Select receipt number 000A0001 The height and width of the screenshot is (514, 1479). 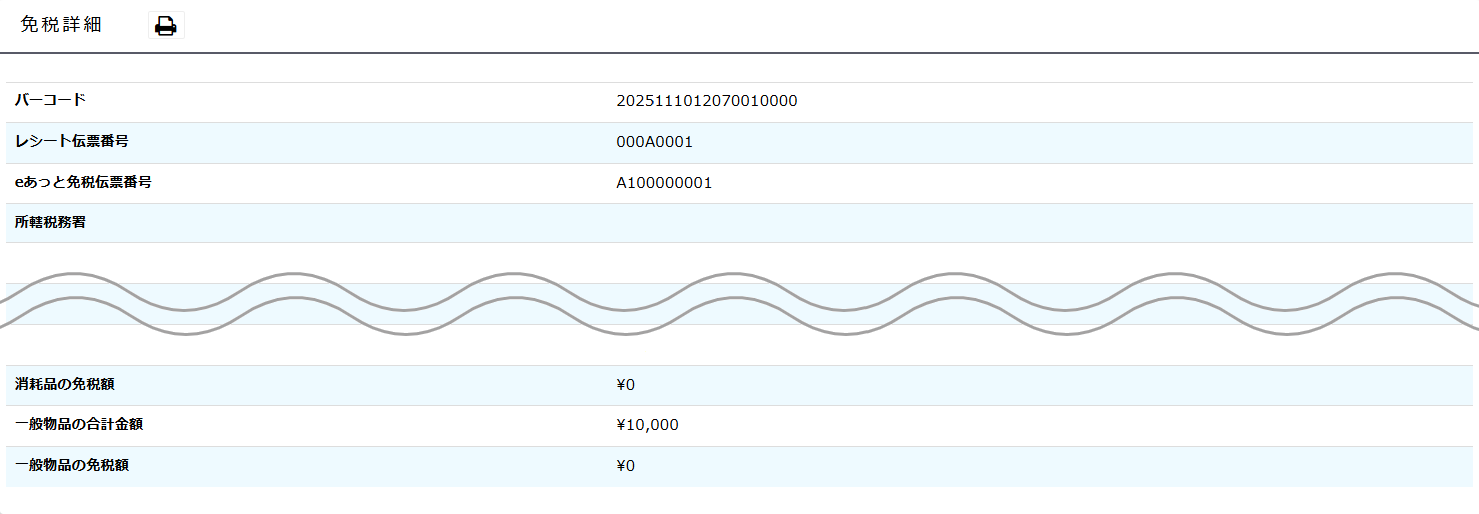pyautogui.click(x=655, y=142)
